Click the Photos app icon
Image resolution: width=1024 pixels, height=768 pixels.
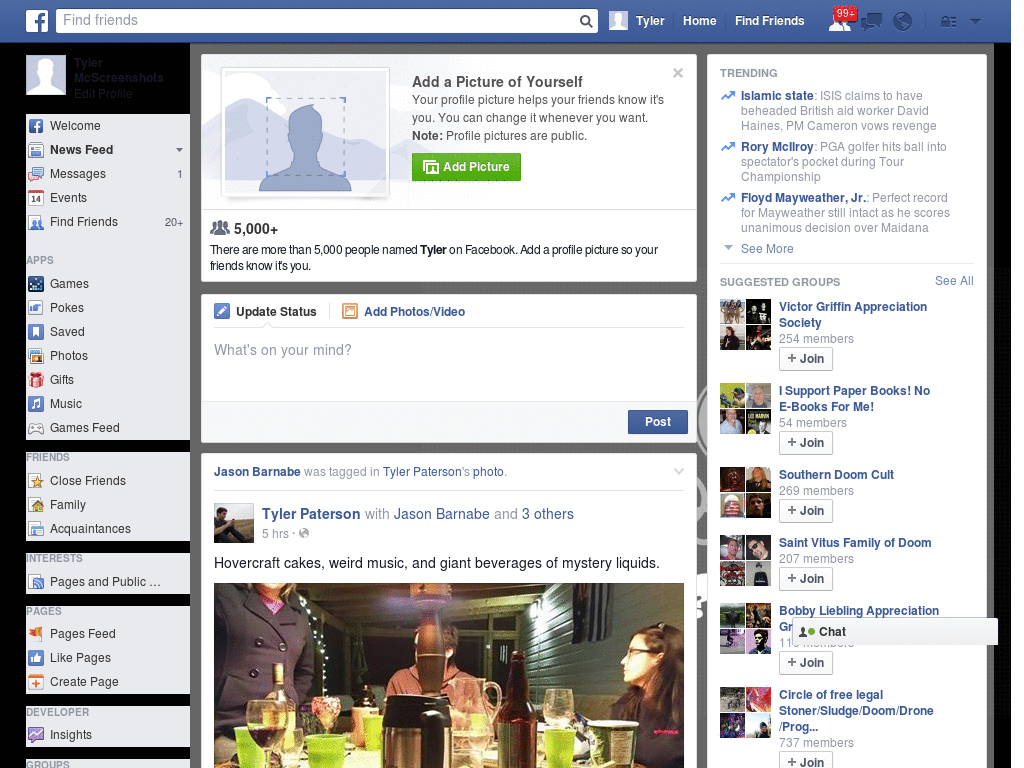point(36,356)
